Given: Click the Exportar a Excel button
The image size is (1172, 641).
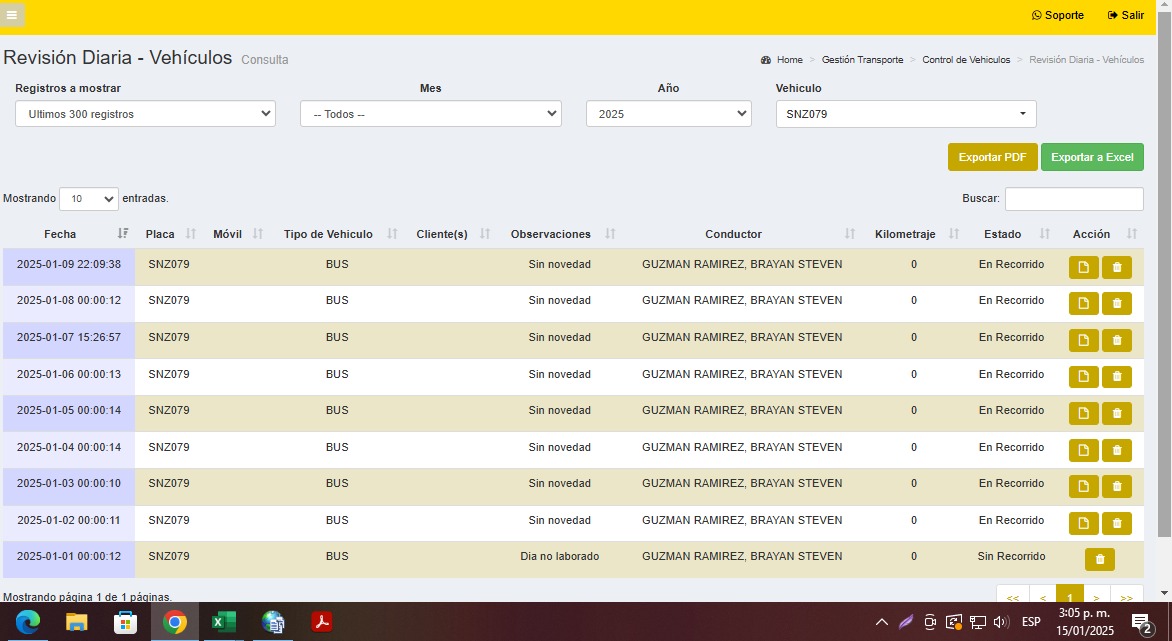Looking at the screenshot, I should point(1091,158).
